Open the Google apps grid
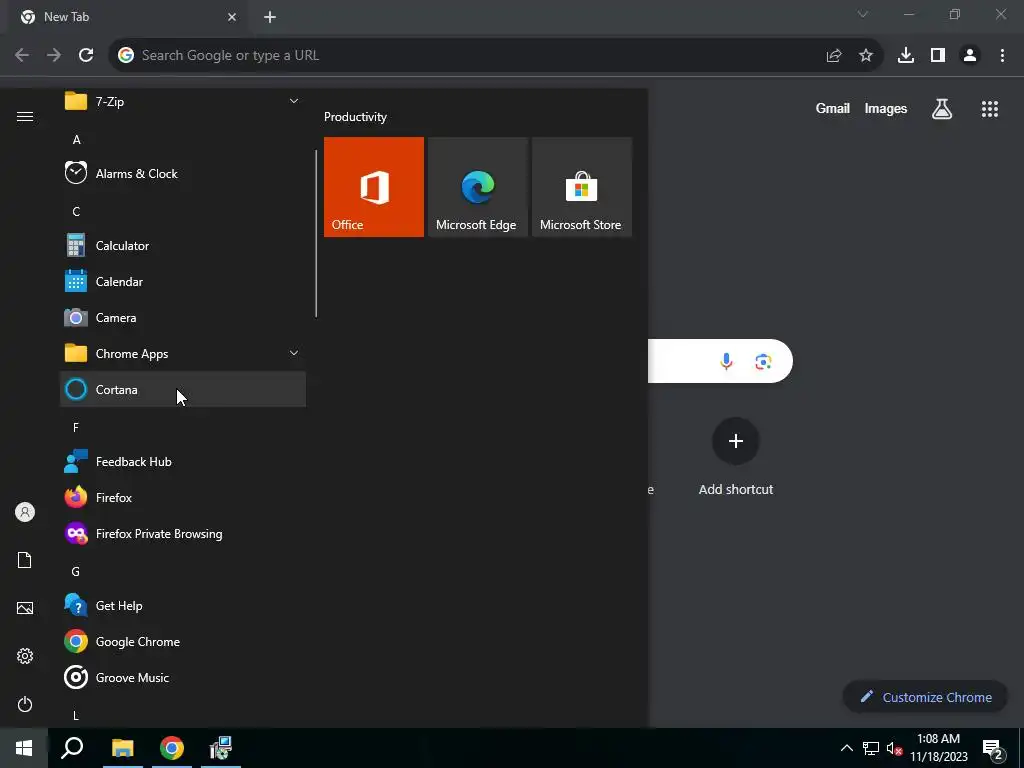Viewport: 1024px width, 768px height. [990, 109]
